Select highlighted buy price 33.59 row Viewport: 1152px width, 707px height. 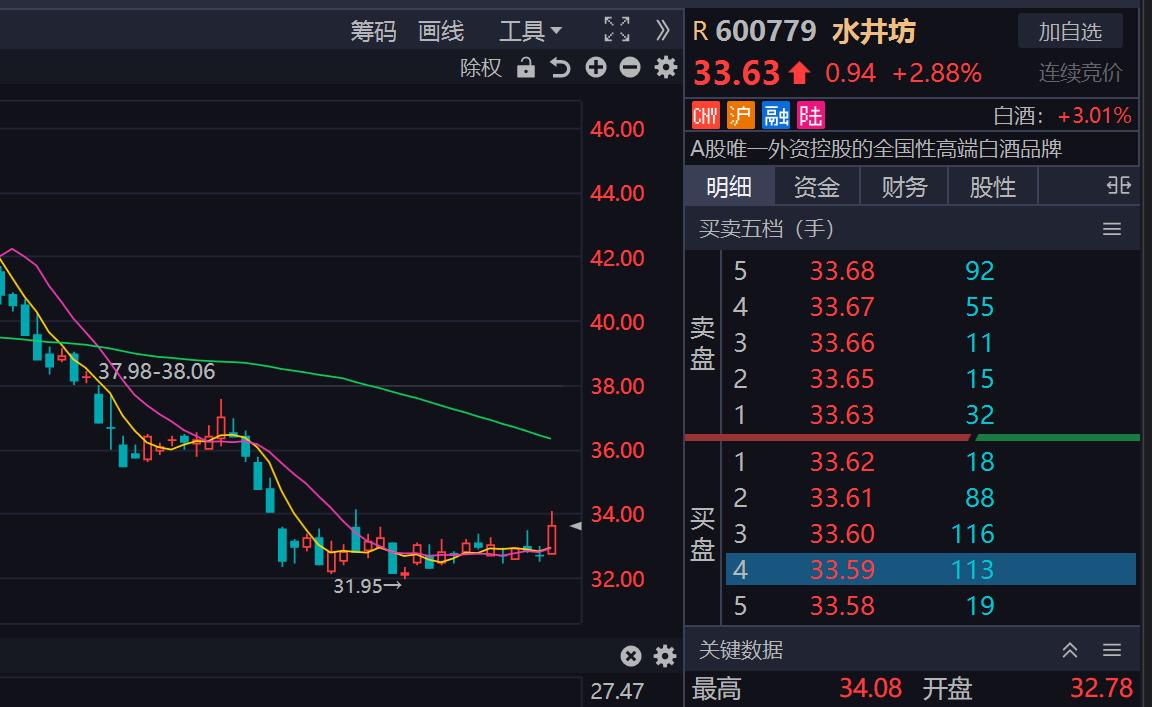click(931, 570)
